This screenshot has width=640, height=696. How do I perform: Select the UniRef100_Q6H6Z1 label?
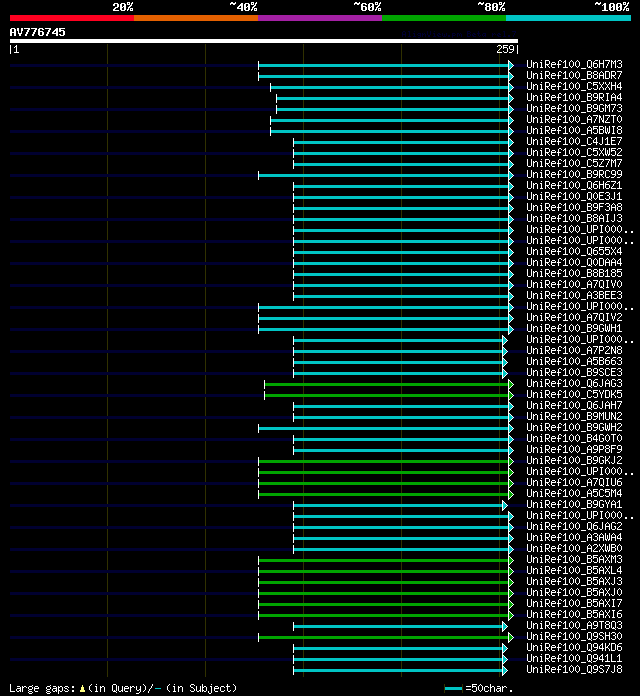(x=574, y=186)
